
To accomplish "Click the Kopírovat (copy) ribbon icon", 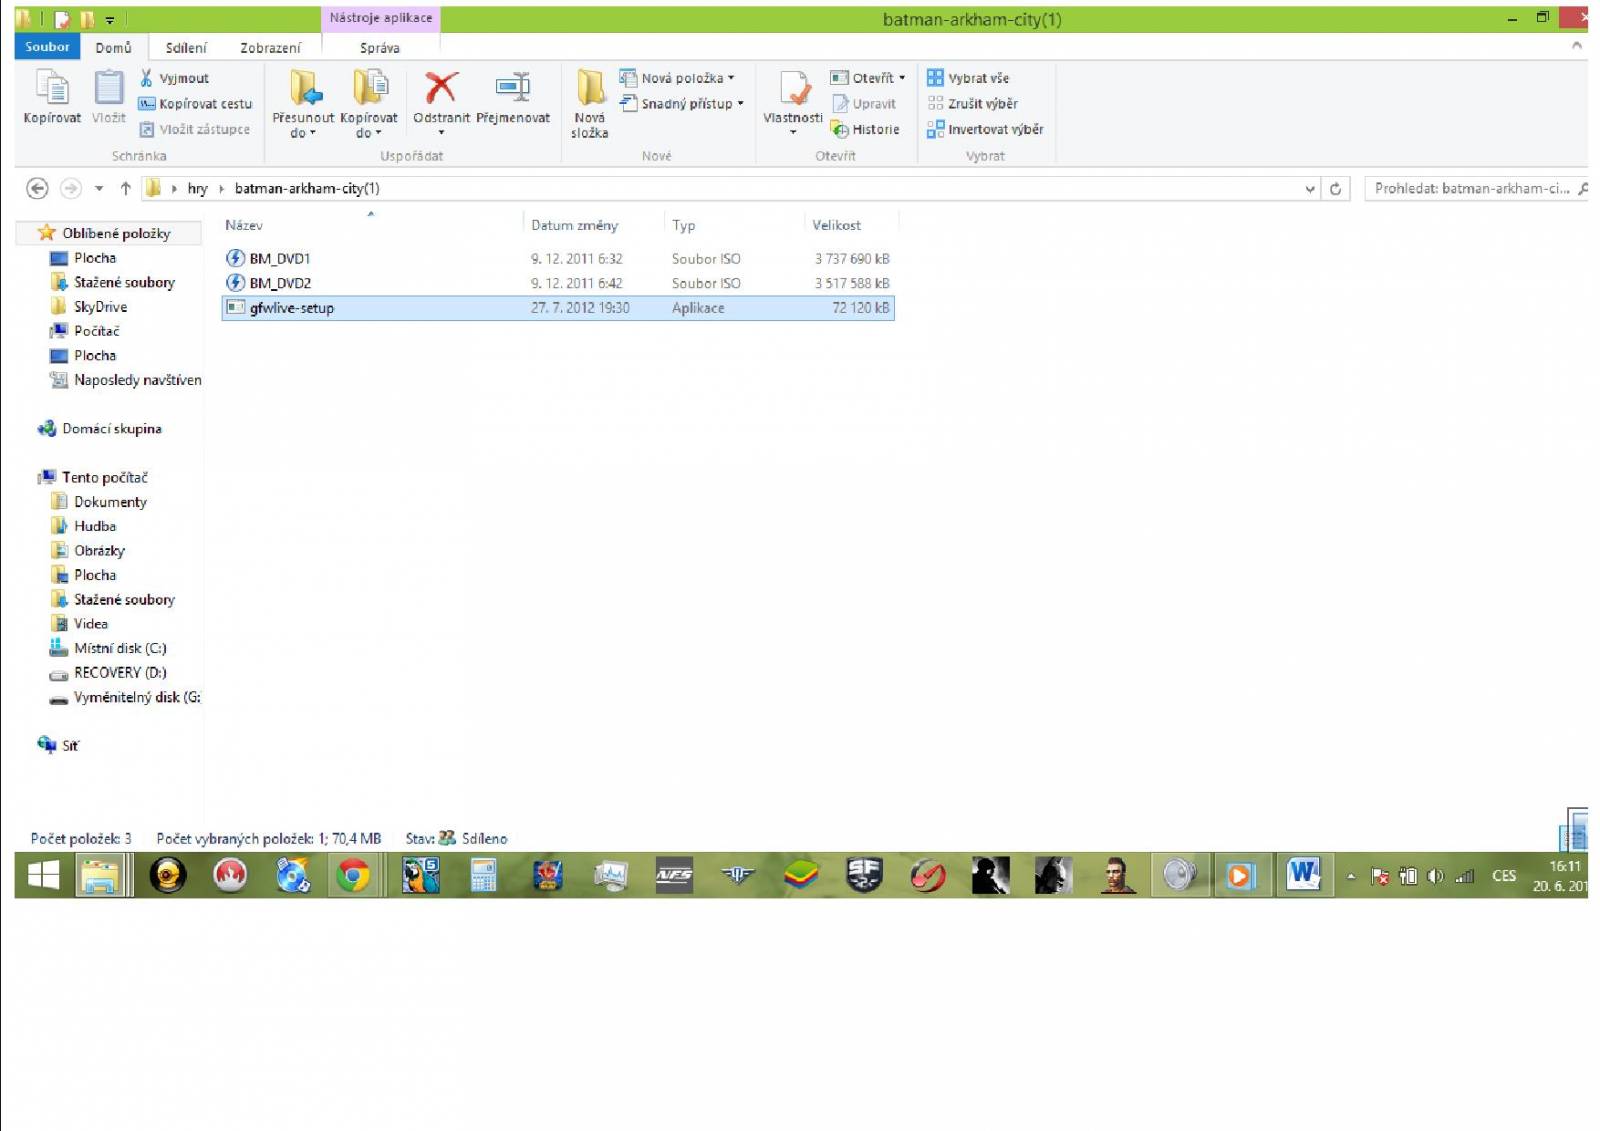I will (x=52, y=96).
